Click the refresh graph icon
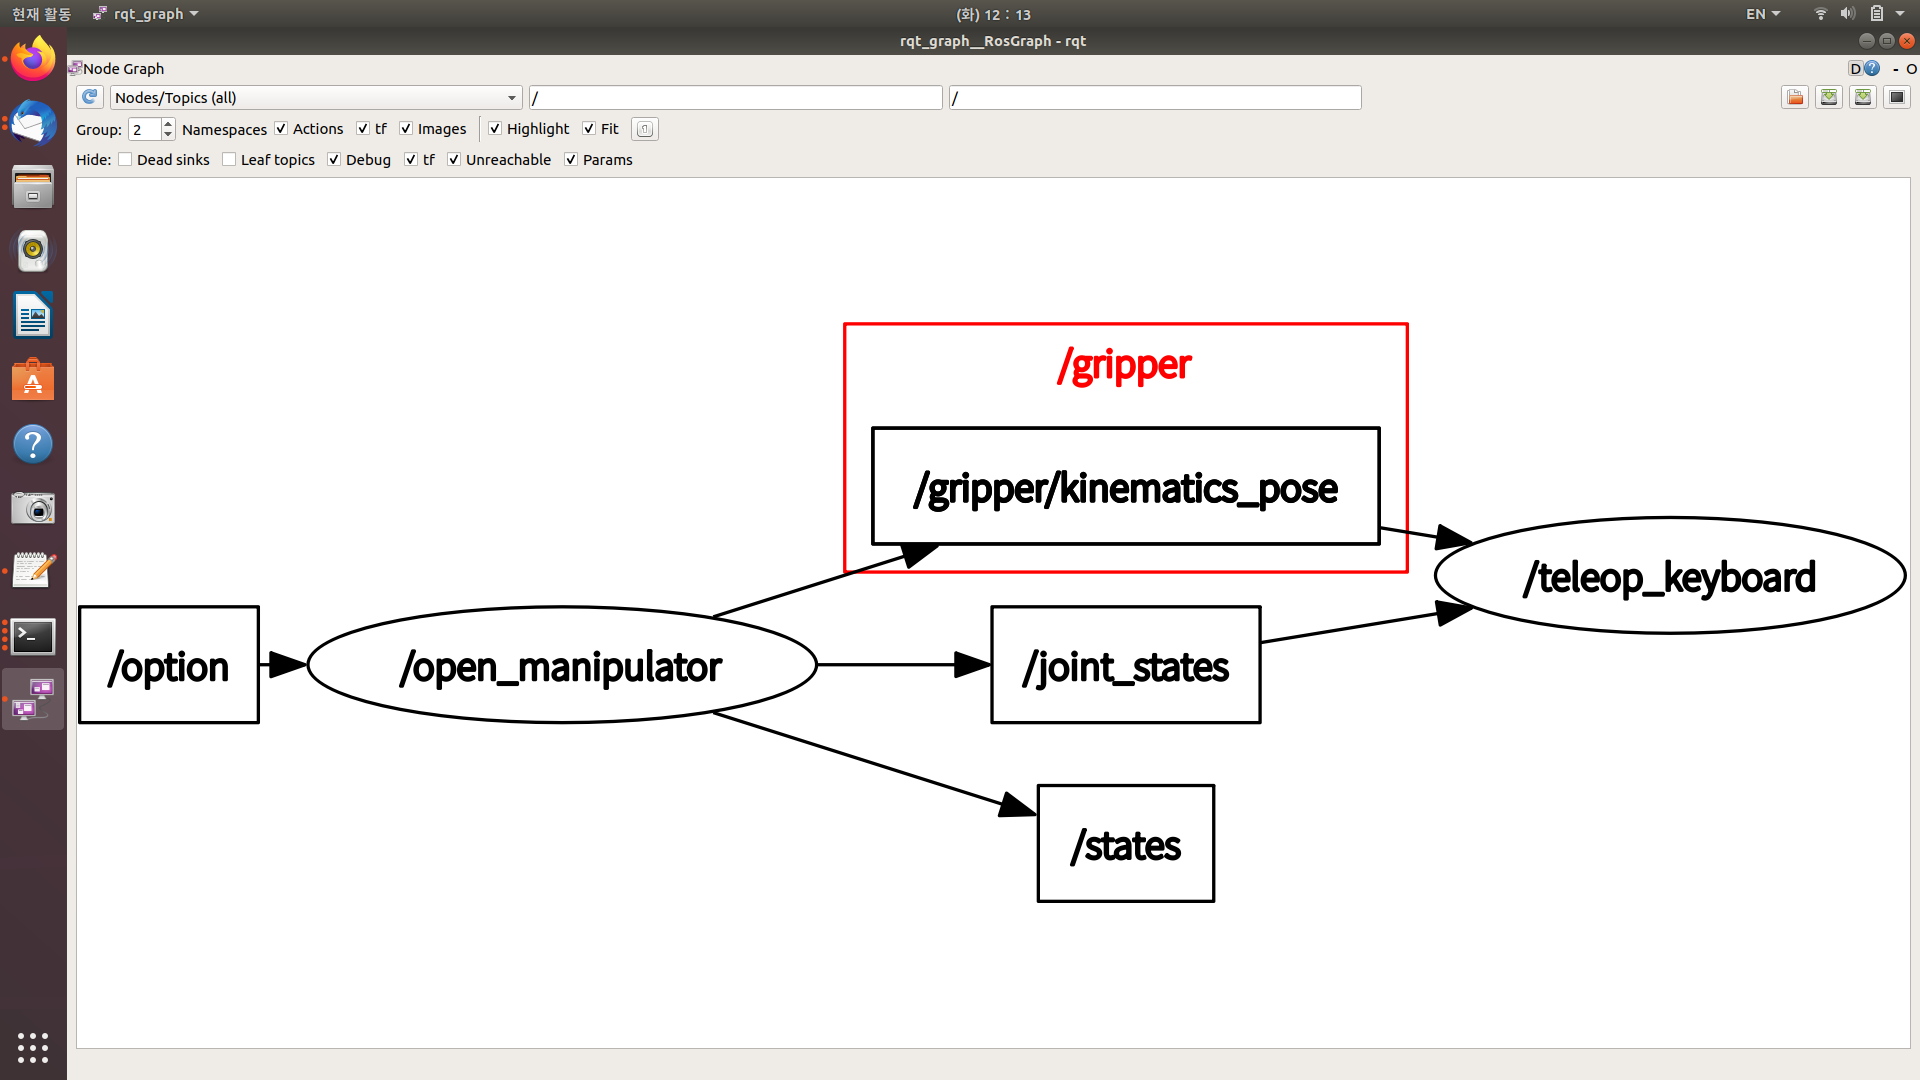The width and height of the screenshot is (1920, 1080). click(90, 97)
